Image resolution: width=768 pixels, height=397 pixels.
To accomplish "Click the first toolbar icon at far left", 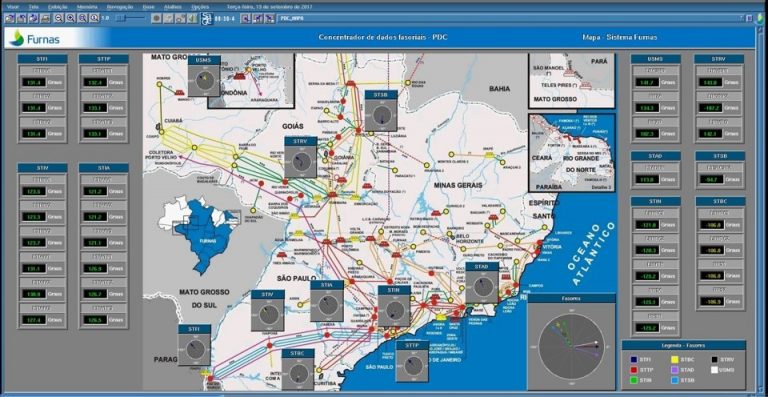I will click(x=8, y=18).
